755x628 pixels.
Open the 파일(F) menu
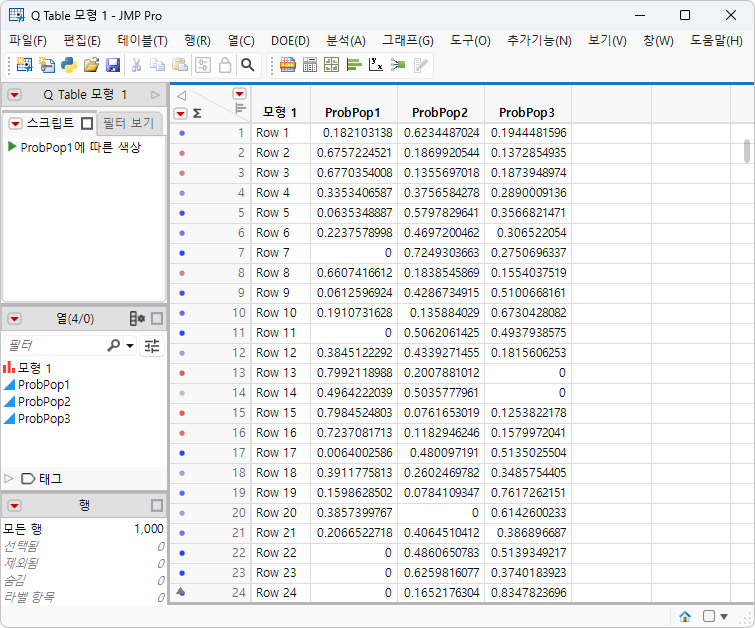[x=28, y=40]
